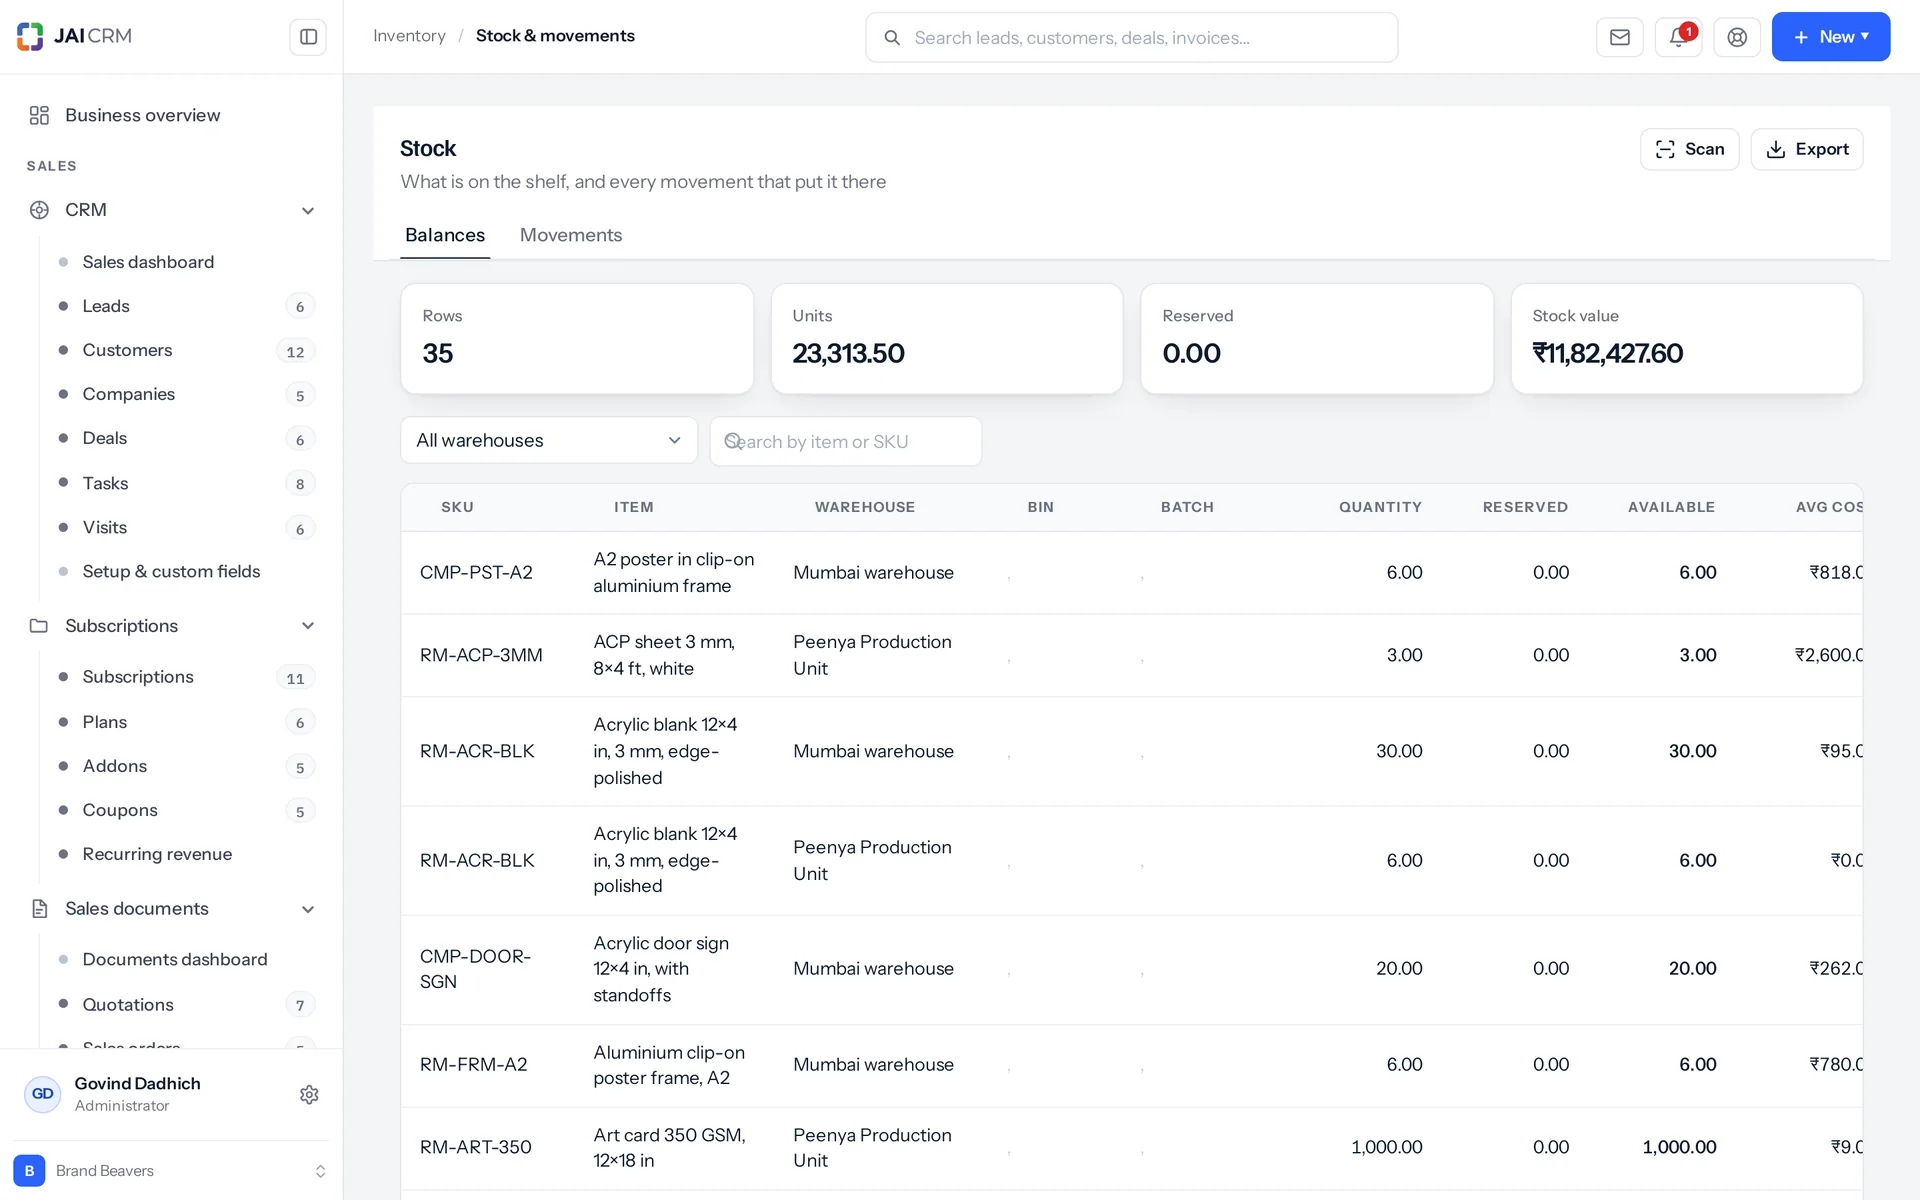Click the Brand Beavers B badge
Viewport: 1920px width, 1200px height.
tap(29, 1170)
